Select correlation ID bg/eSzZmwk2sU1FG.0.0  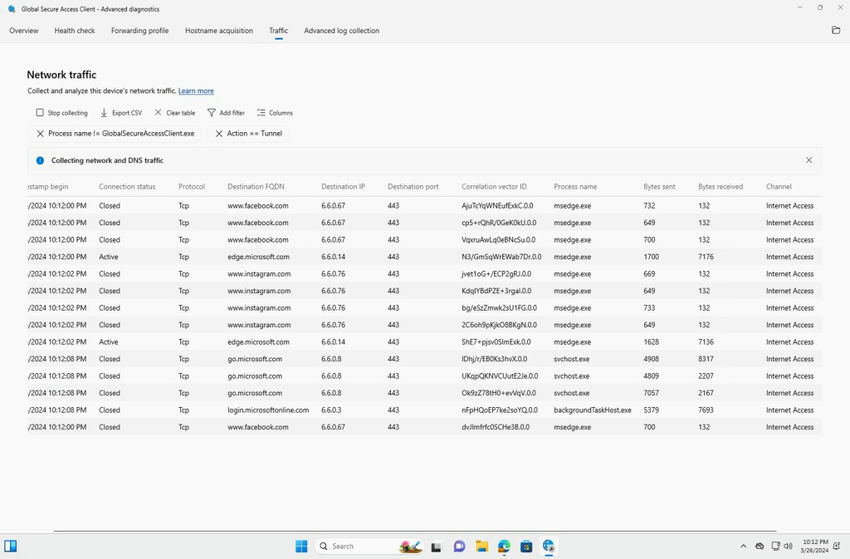[499, 307]
